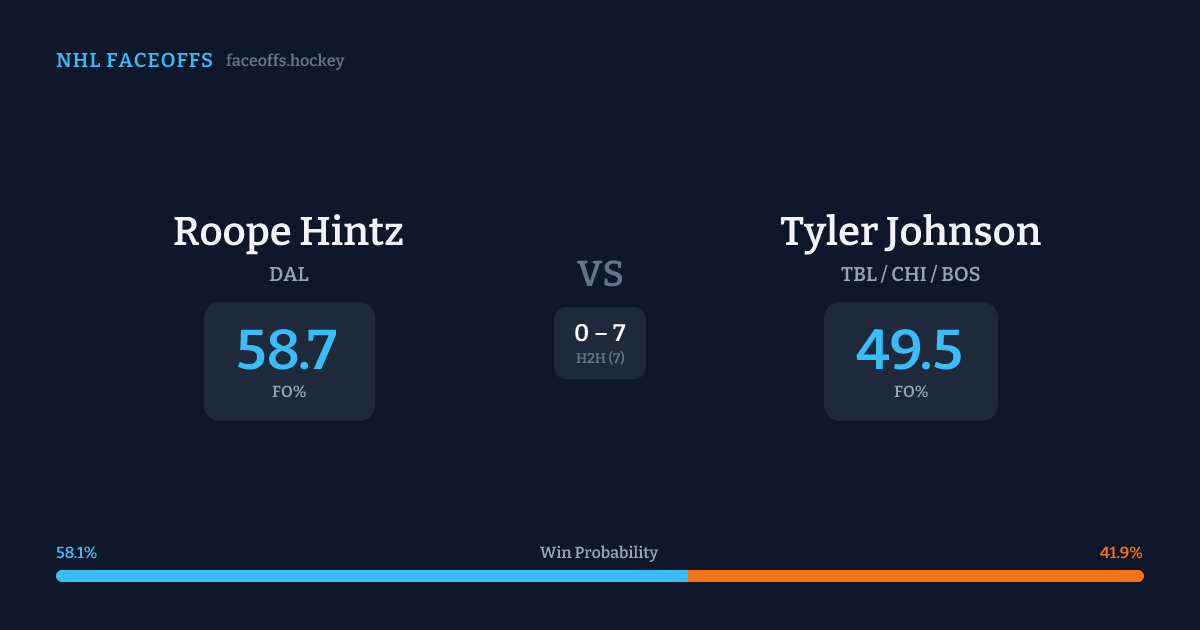Click the VS text between players
The image size is (1200, 630).
(600, 274)
